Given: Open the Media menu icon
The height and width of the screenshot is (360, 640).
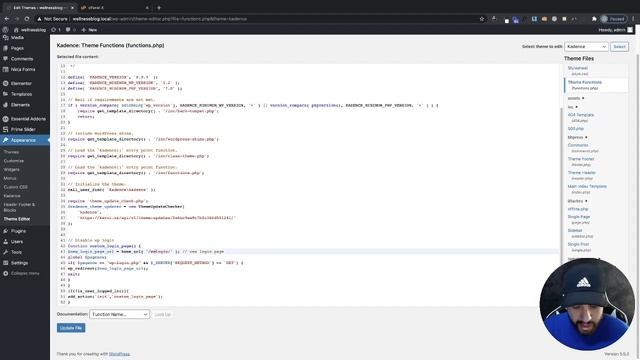Looking at the screenshot, I should 6,38.
